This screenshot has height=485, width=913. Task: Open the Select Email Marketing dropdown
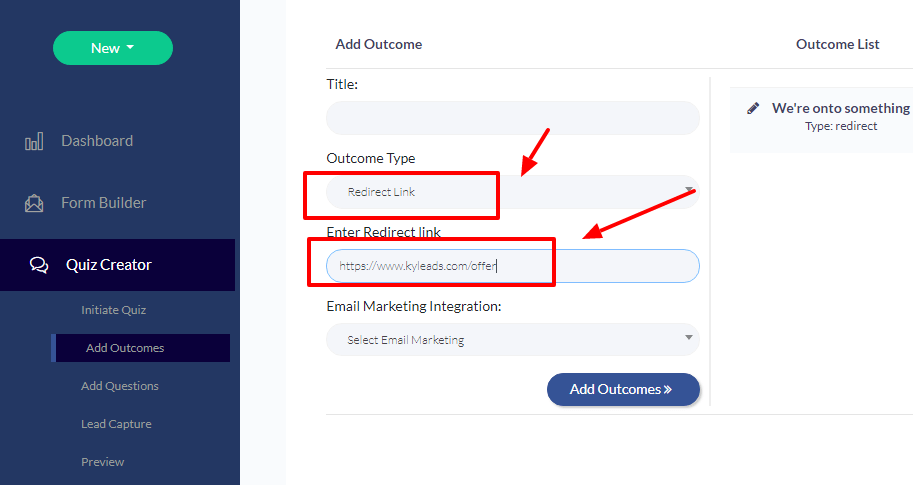point(512,340)
